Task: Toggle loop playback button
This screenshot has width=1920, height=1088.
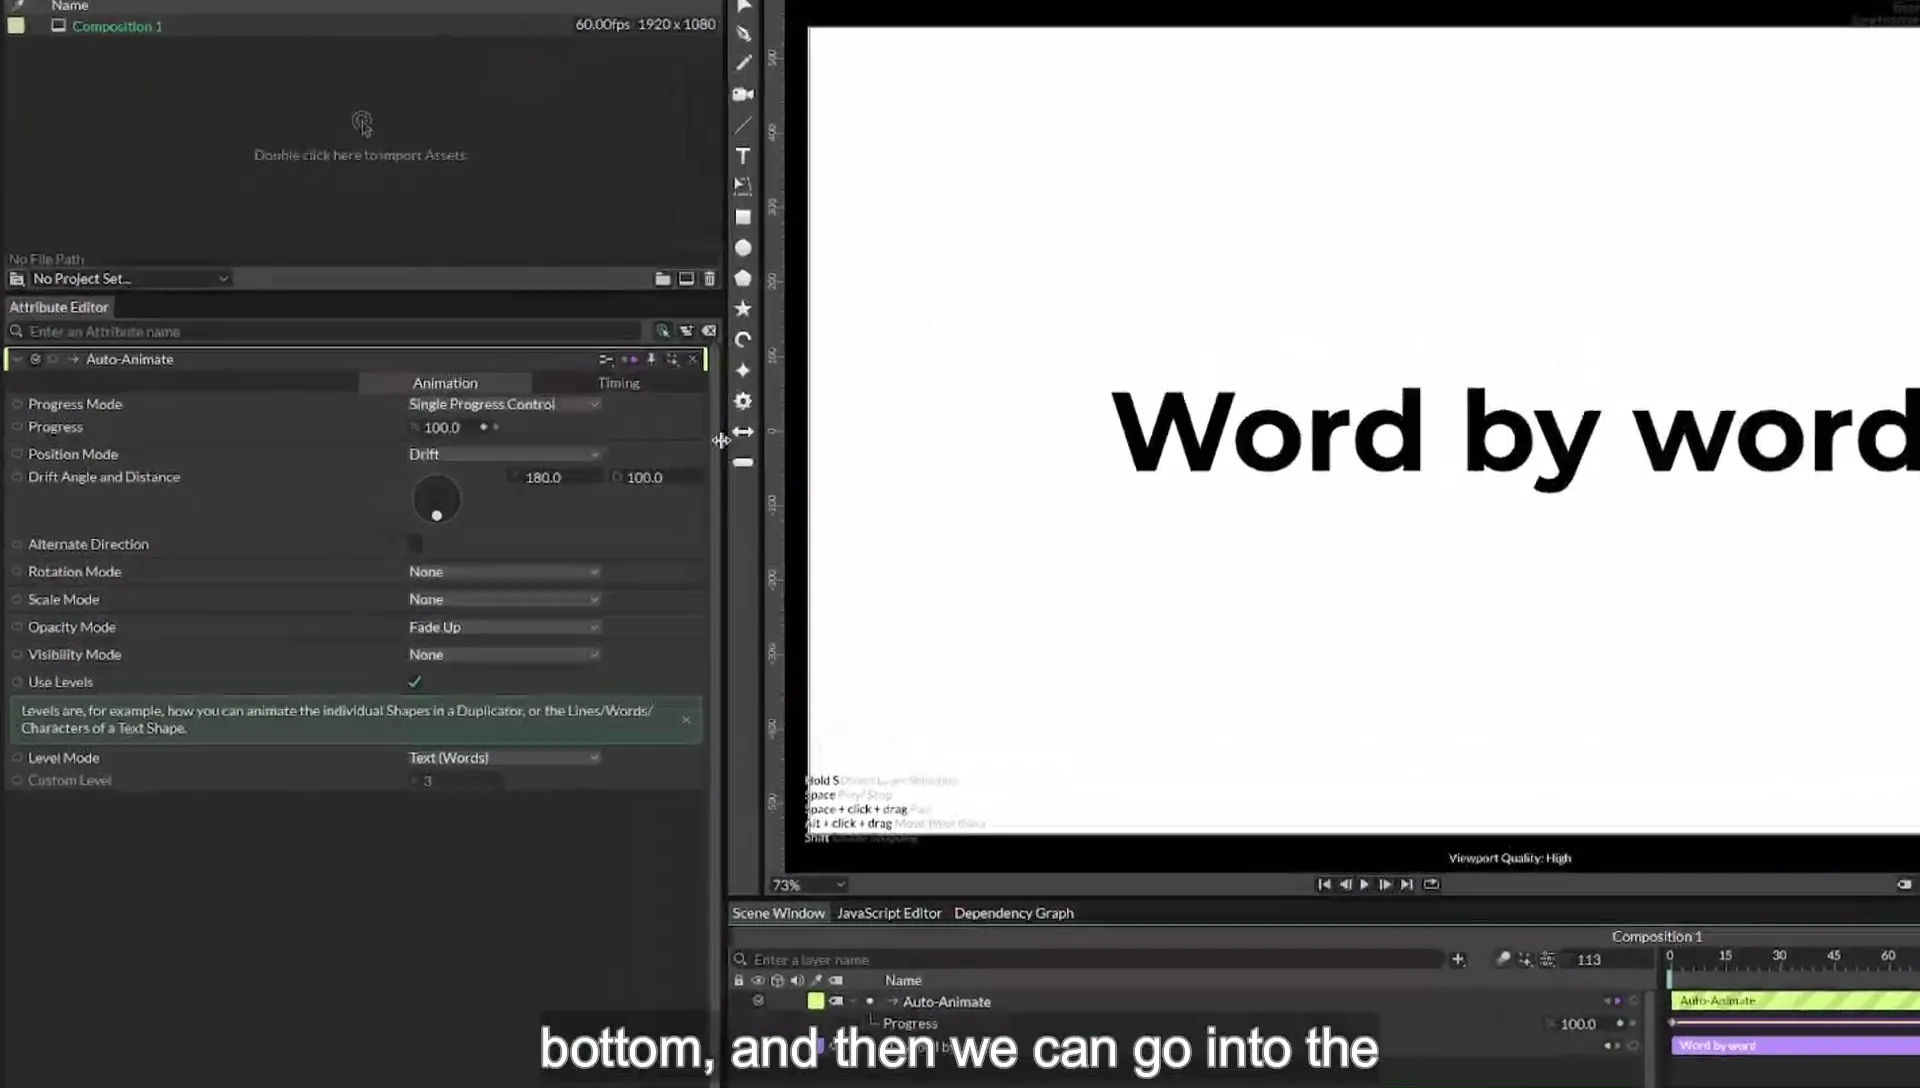Action: click(1431, 884)
